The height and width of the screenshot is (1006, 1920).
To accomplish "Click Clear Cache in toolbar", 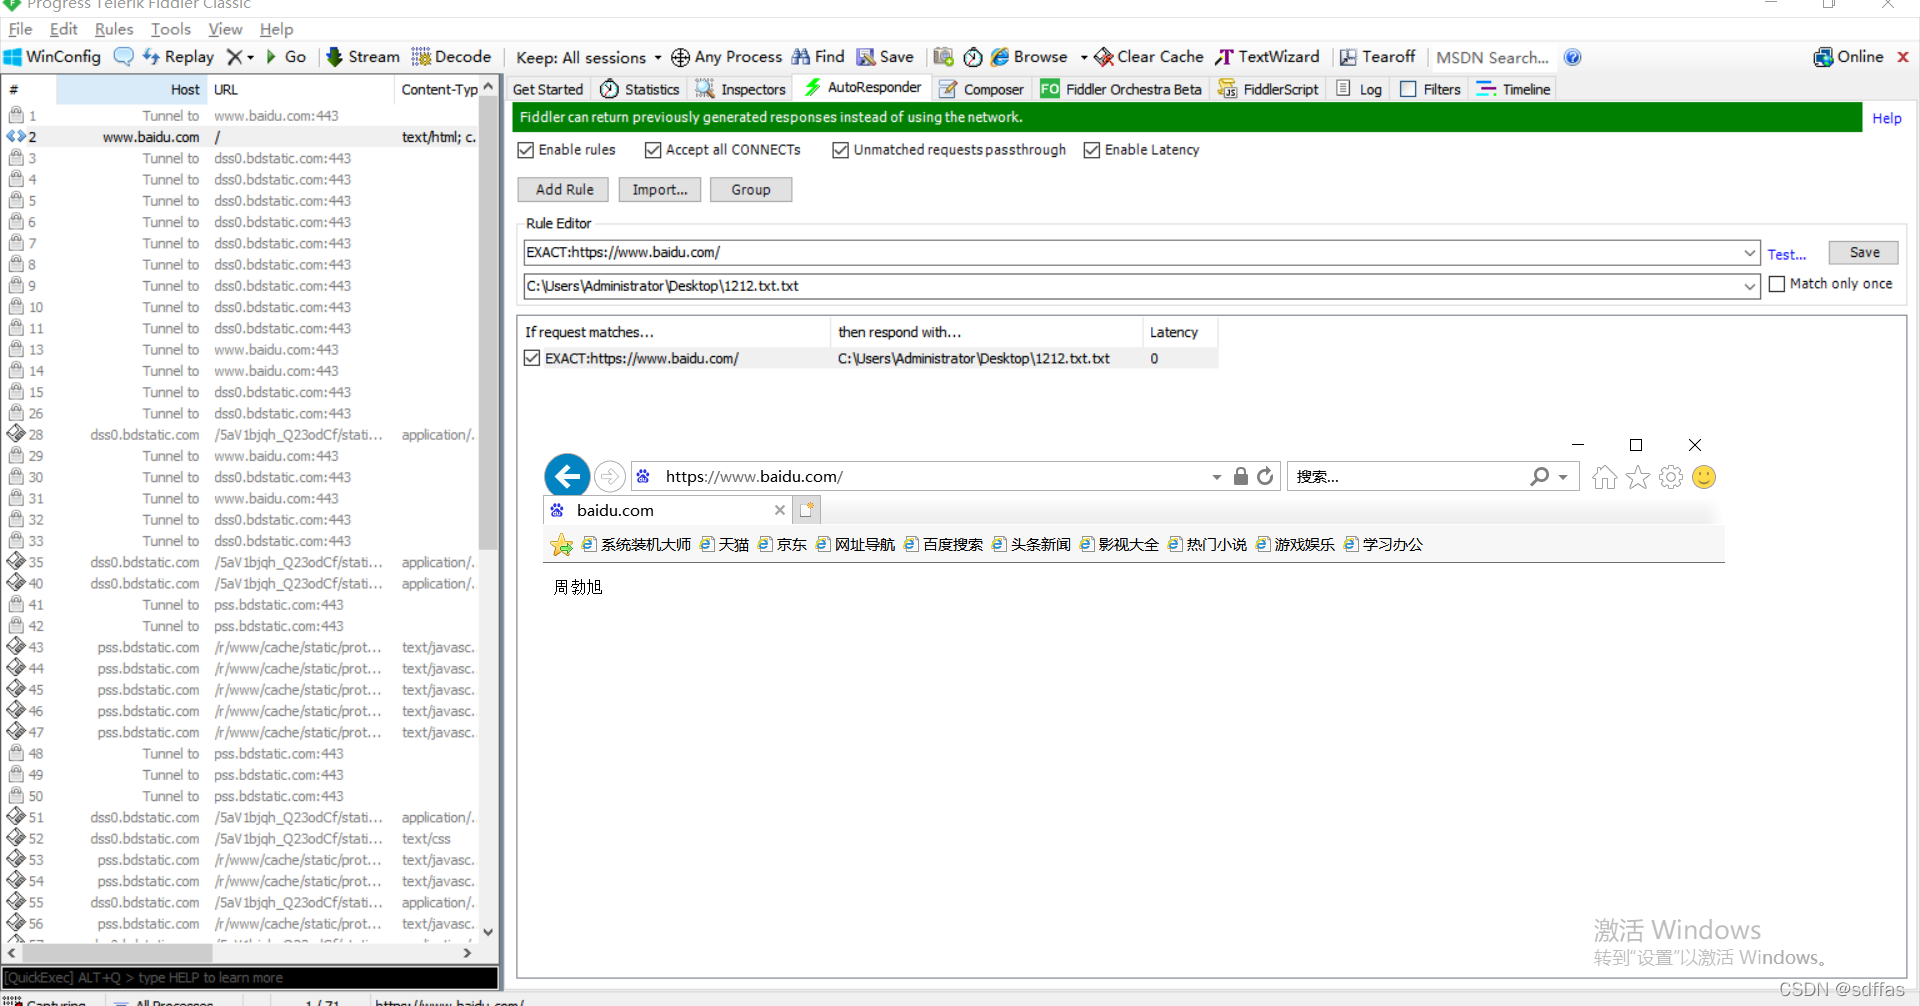I will coord(1149,57).
